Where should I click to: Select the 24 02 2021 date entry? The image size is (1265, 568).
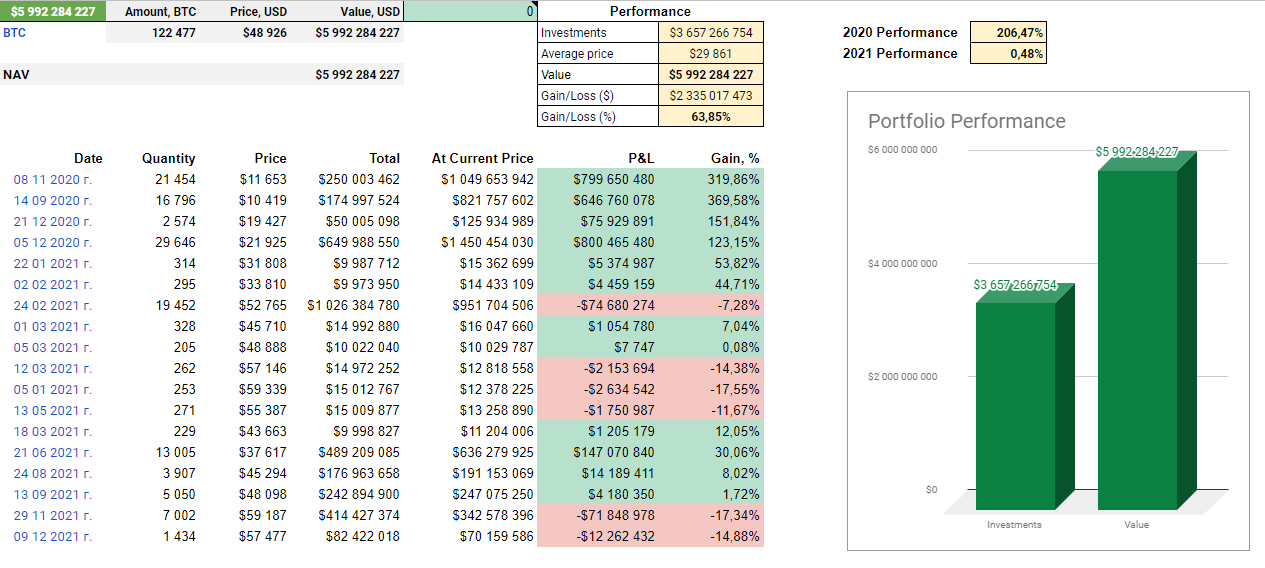pyautogui.click(x=52, y=305)
